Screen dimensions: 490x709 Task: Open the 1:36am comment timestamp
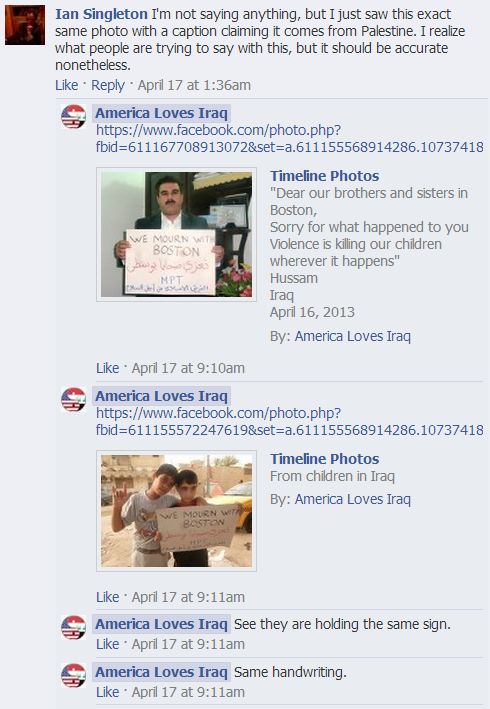(194, 85)
